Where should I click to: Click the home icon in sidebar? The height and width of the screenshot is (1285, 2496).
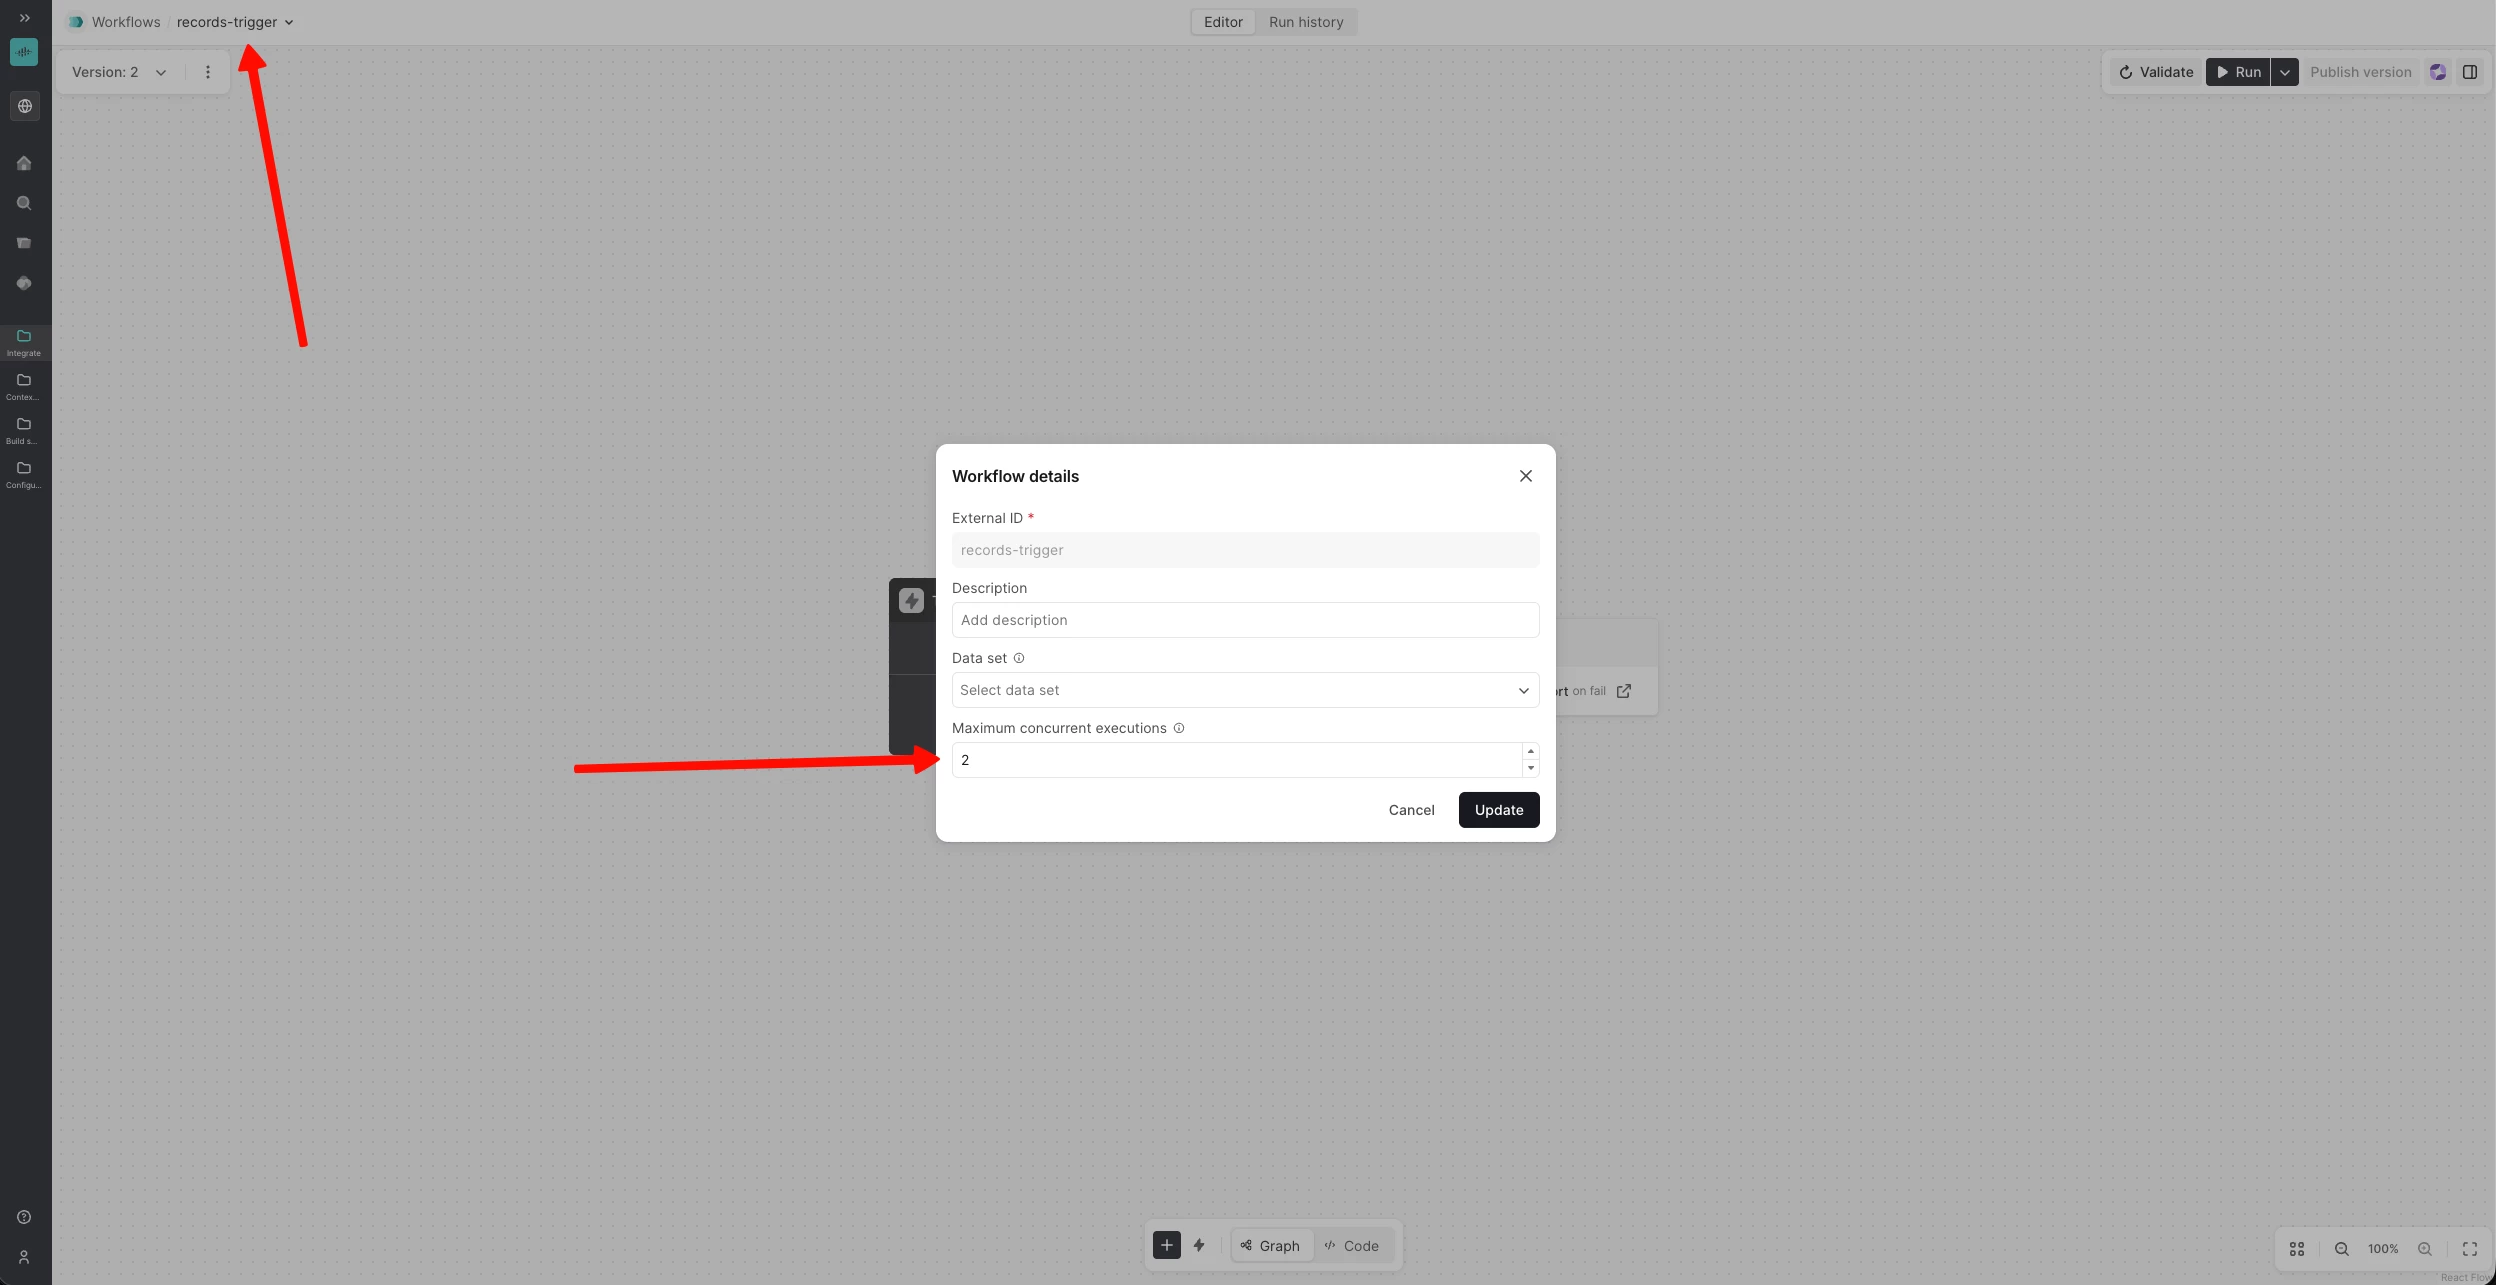tap(24, 163)
